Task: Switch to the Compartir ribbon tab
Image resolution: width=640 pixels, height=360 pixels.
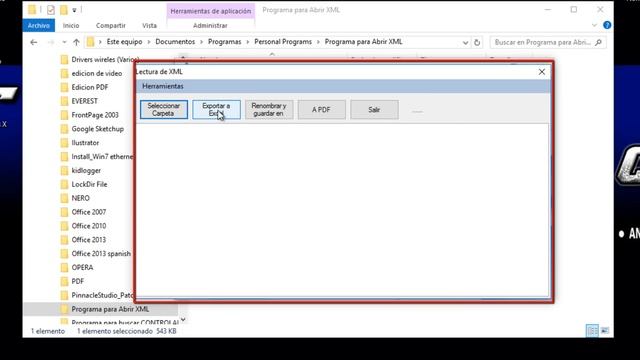Action: tap(111, 25)
